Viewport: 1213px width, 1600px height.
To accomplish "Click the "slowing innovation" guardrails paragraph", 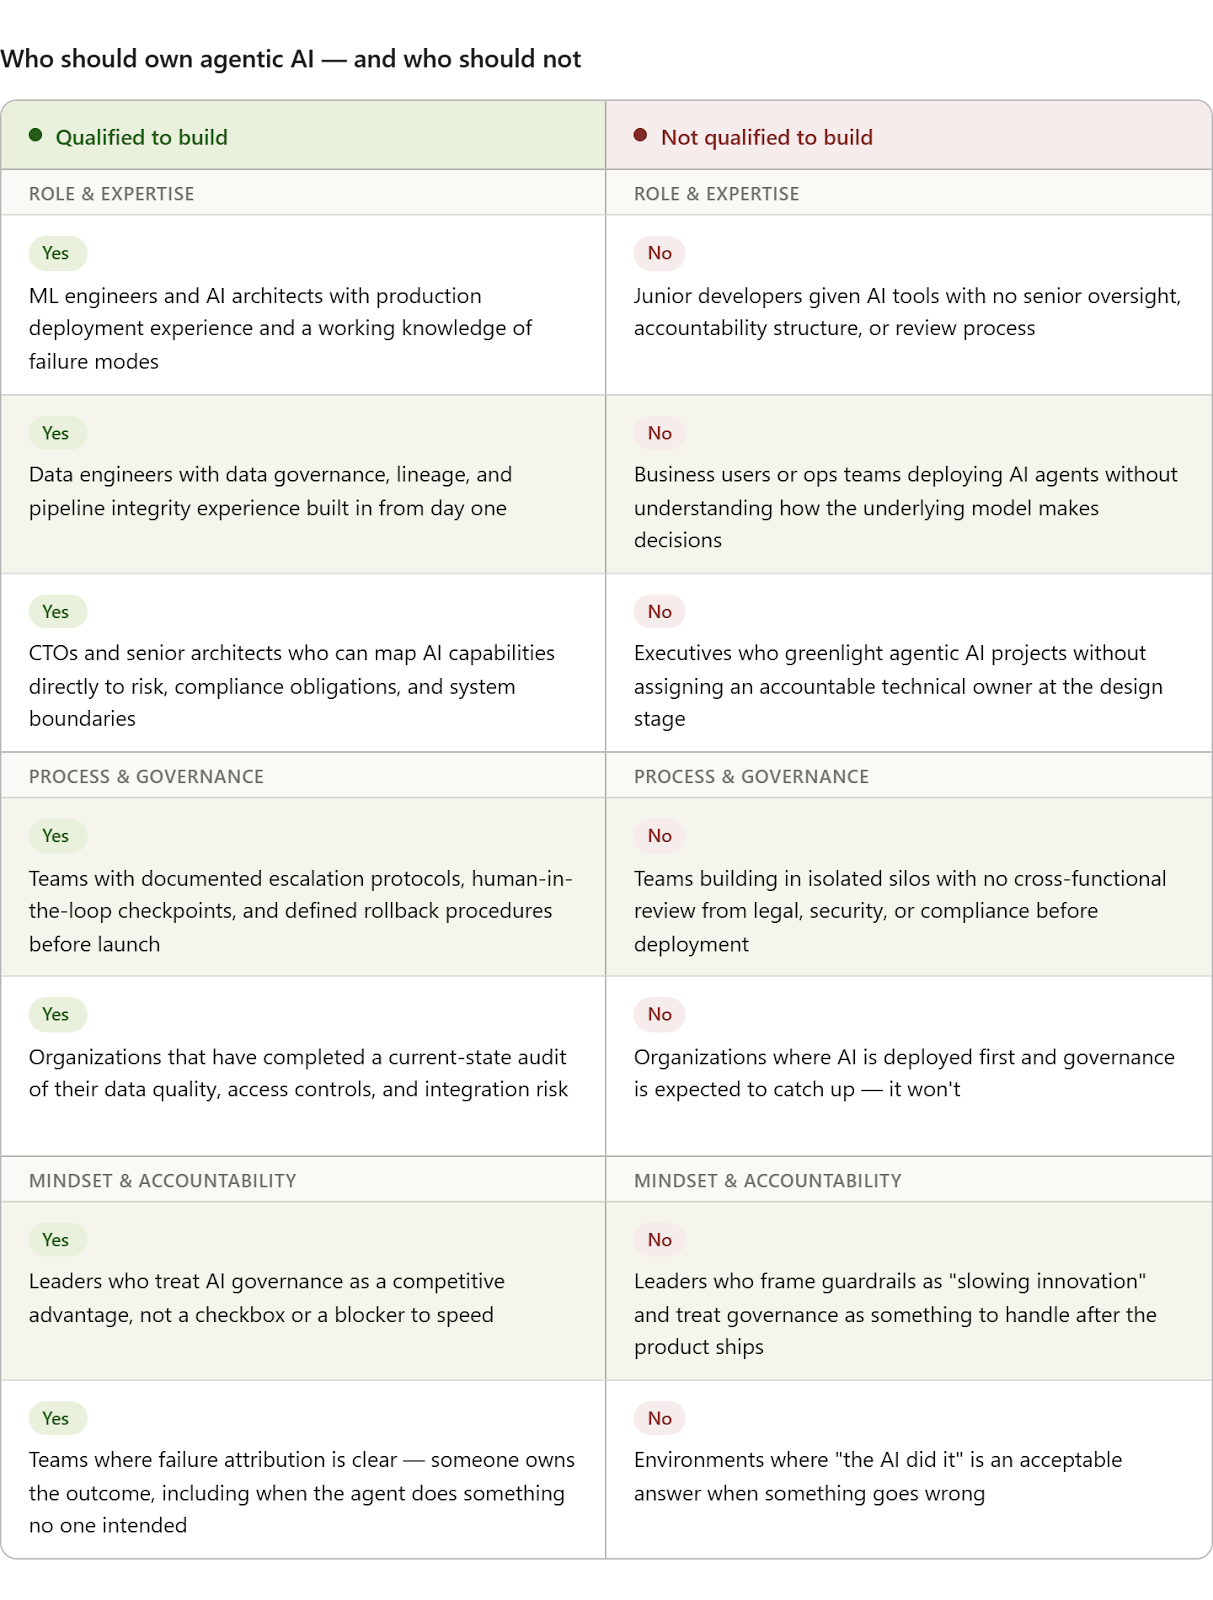I will (x=894, y=1314).
